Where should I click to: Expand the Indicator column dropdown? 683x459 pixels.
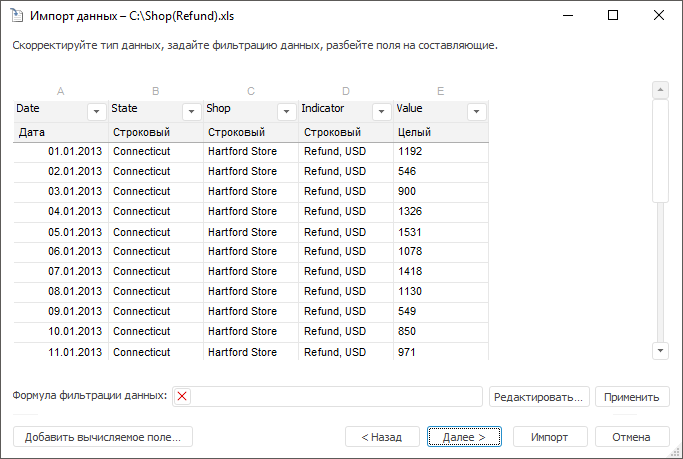click(x=381, y=111)
